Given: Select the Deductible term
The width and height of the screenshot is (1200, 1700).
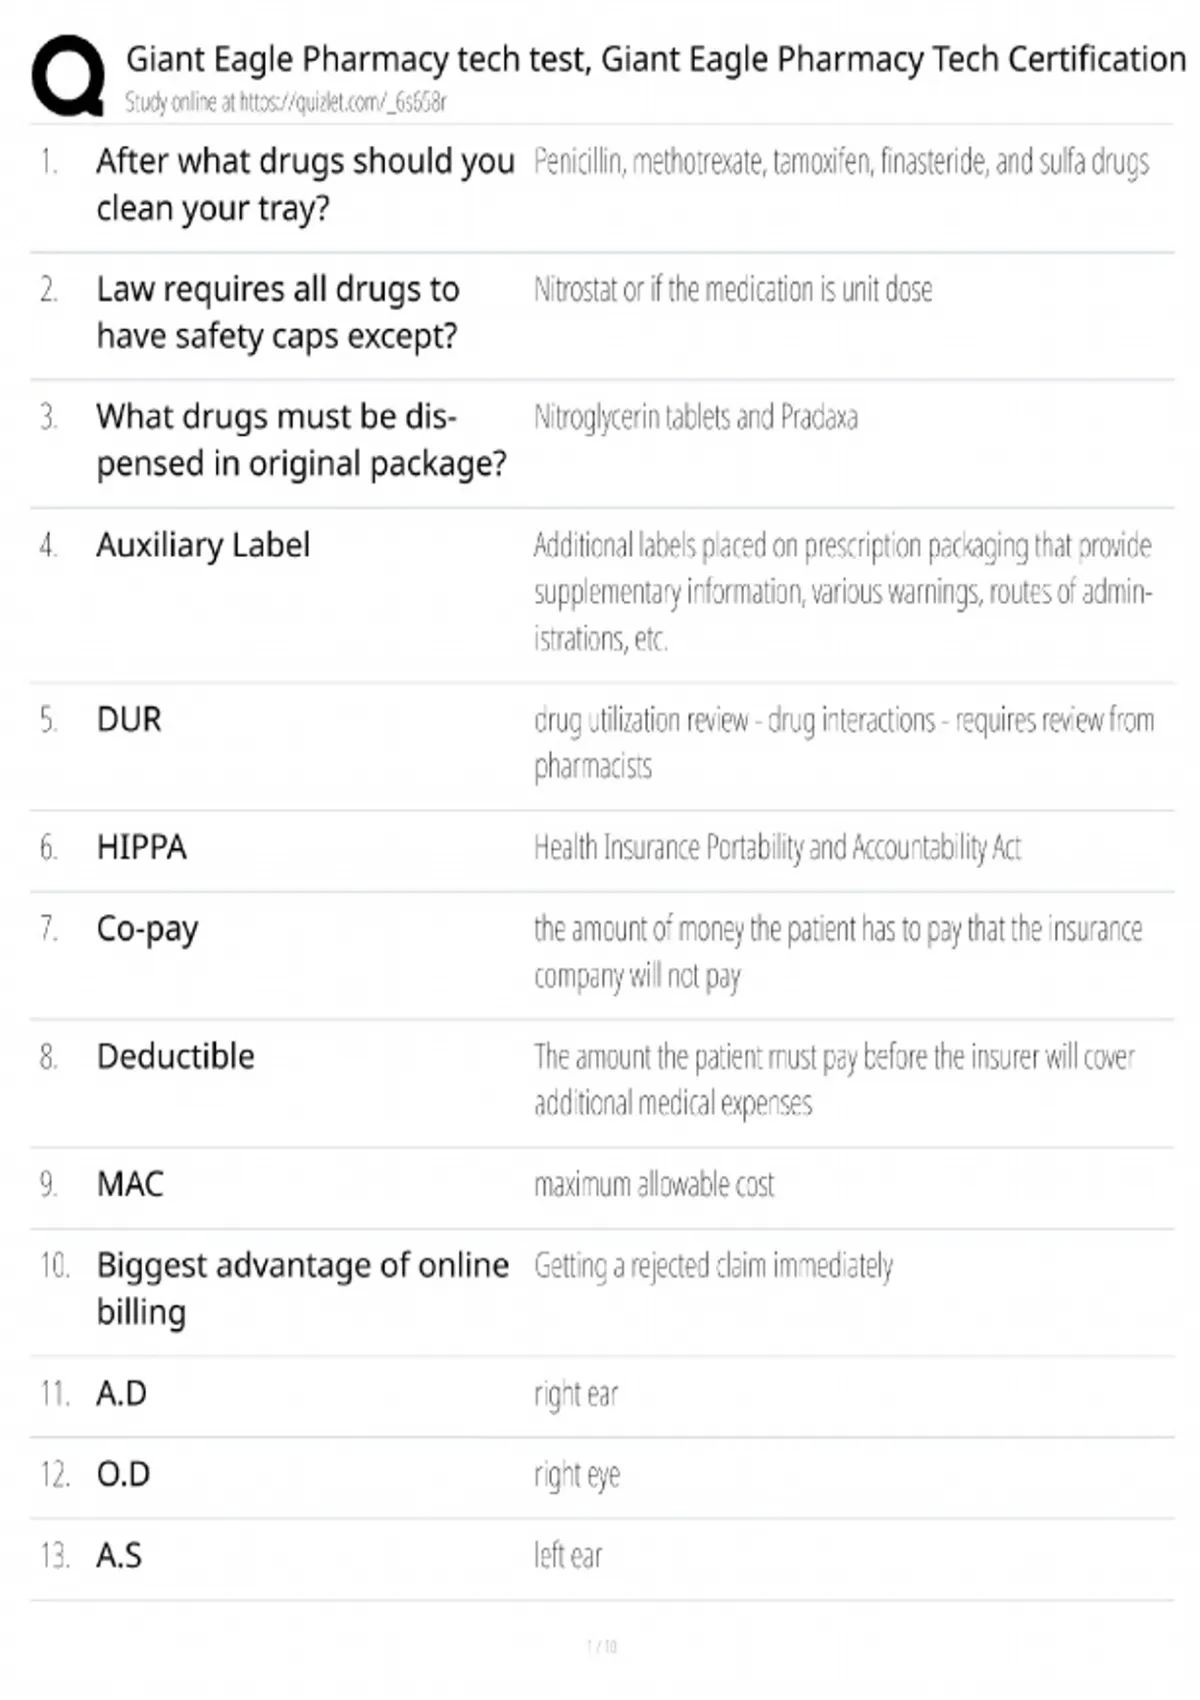Looking at the screenshot, I should pos(175,1056).
